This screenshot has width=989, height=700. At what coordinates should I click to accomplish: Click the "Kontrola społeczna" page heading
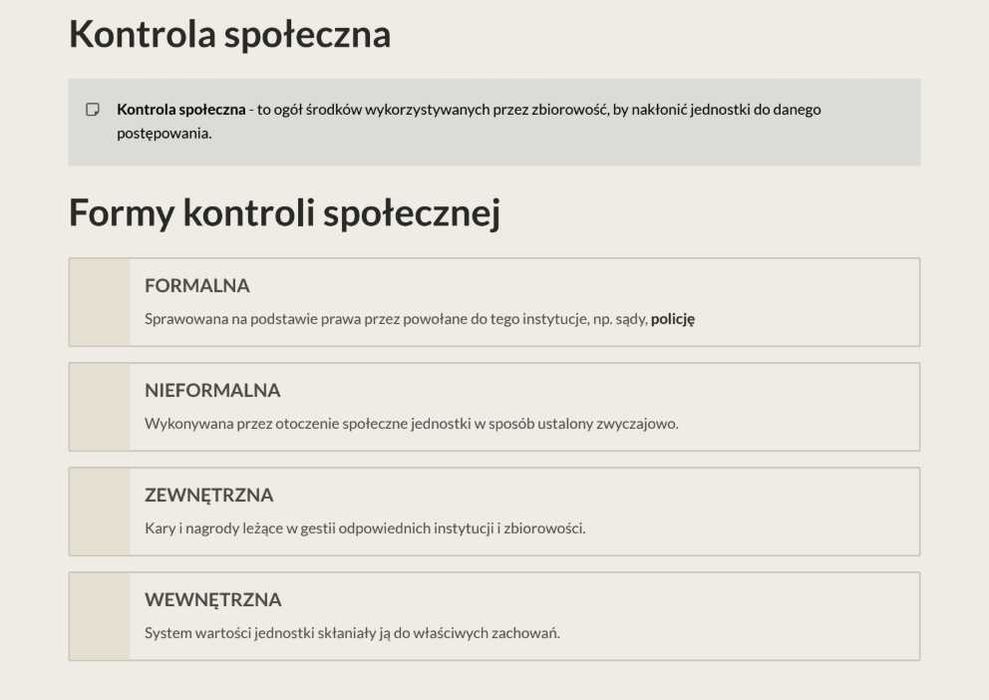point(229,34)
